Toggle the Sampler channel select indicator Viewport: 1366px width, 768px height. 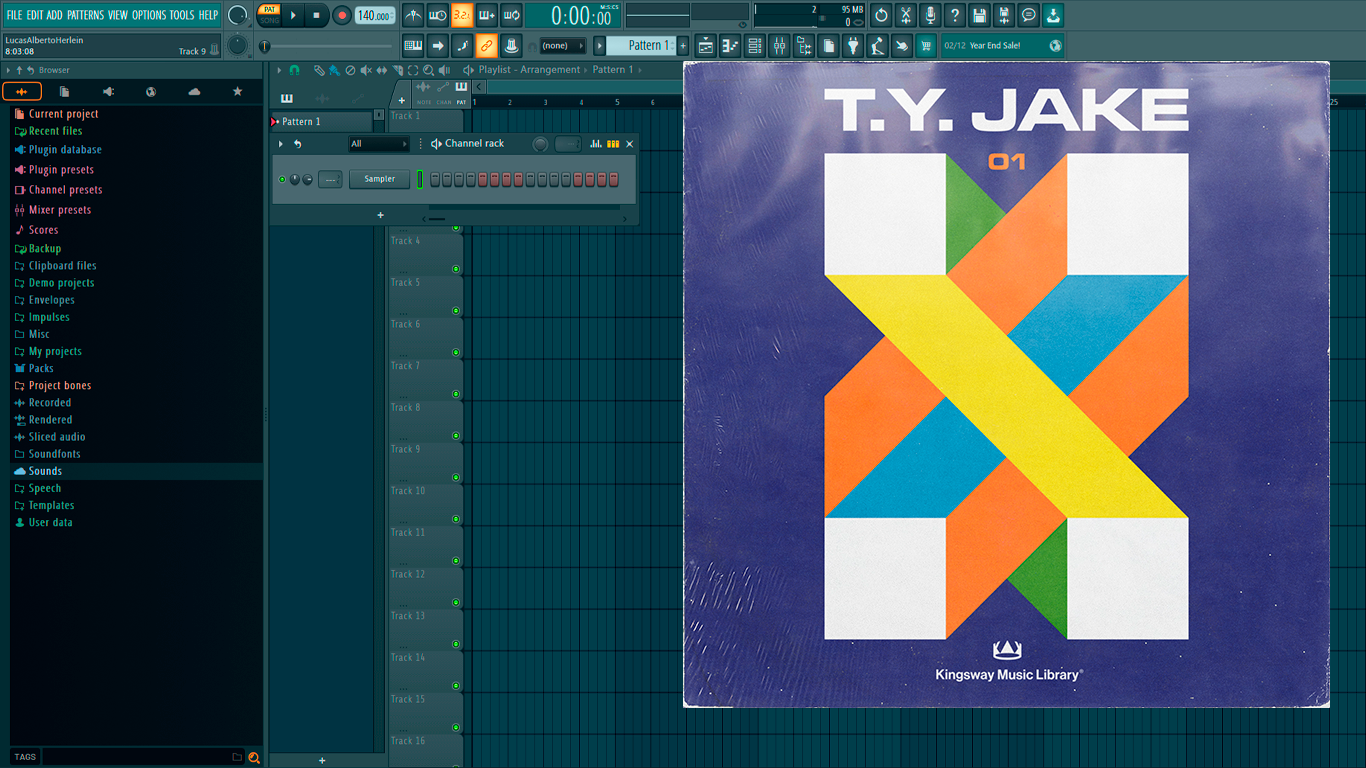[x=421, y=180]
